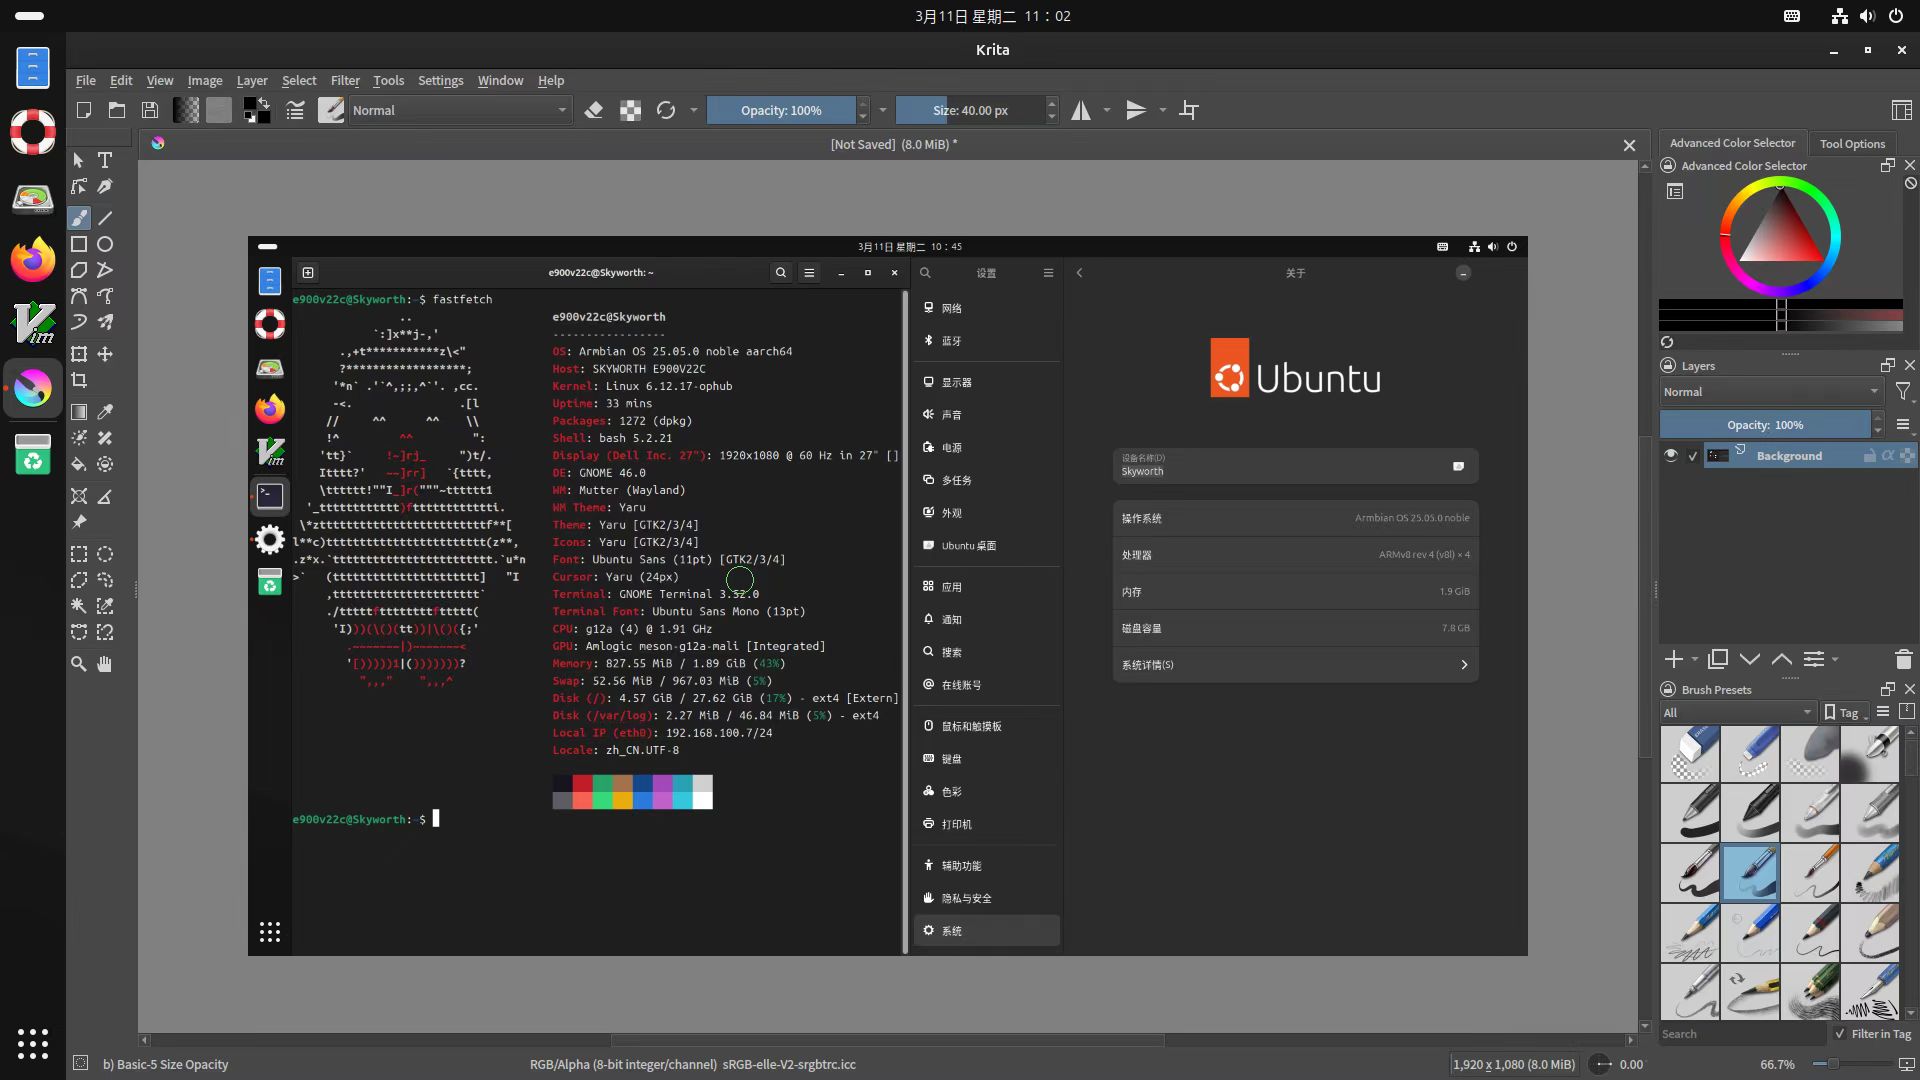Switch to the Tool Options tab
Viewport: 1920px width, 1080px height.
[1852, 143]
